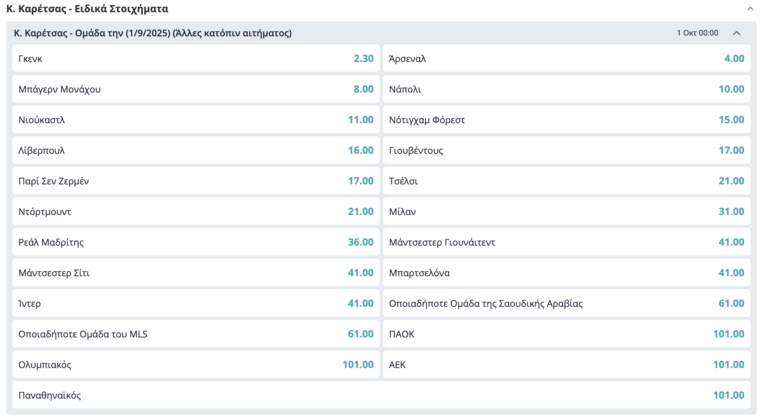Pick Οποιαδήποτε Ομάδα της Σαουδικής Αραβίας

pyautogui.click(x=566, y=303)
